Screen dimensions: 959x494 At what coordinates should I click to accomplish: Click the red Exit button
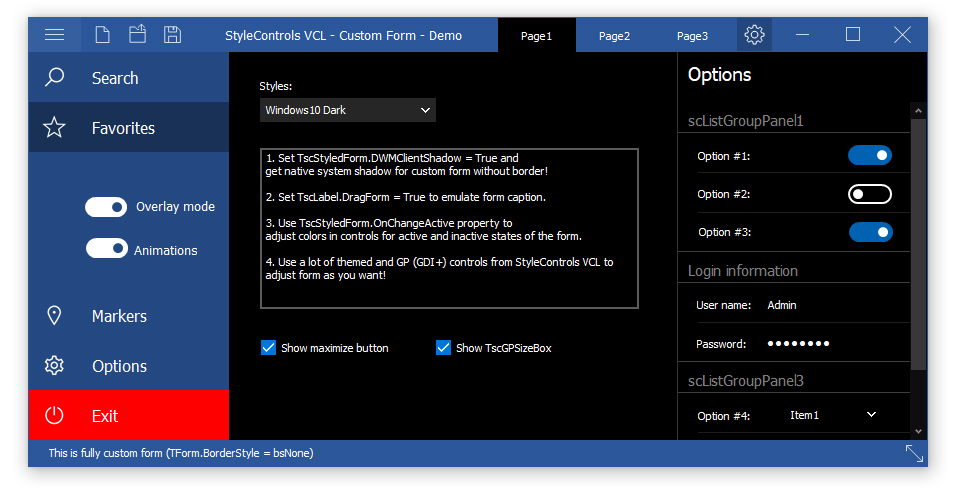tap(128, 415)
